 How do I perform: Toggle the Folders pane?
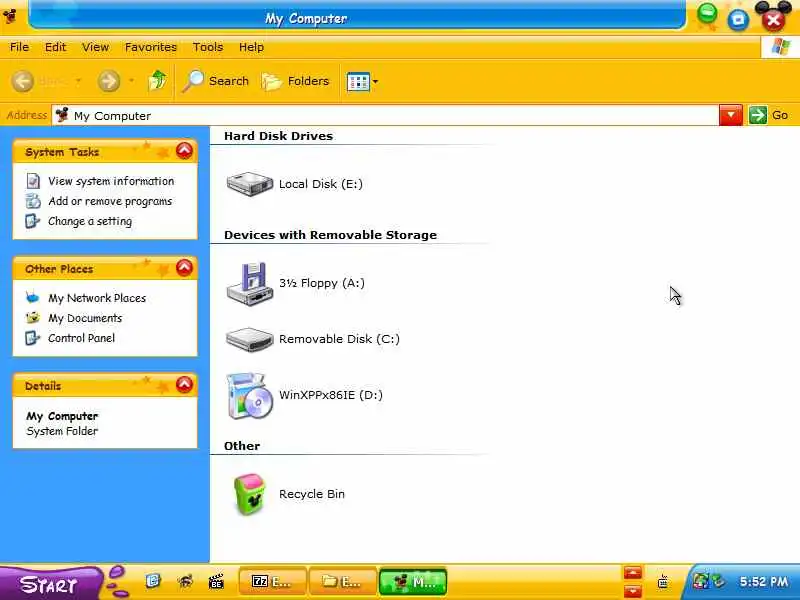point(295,81)
